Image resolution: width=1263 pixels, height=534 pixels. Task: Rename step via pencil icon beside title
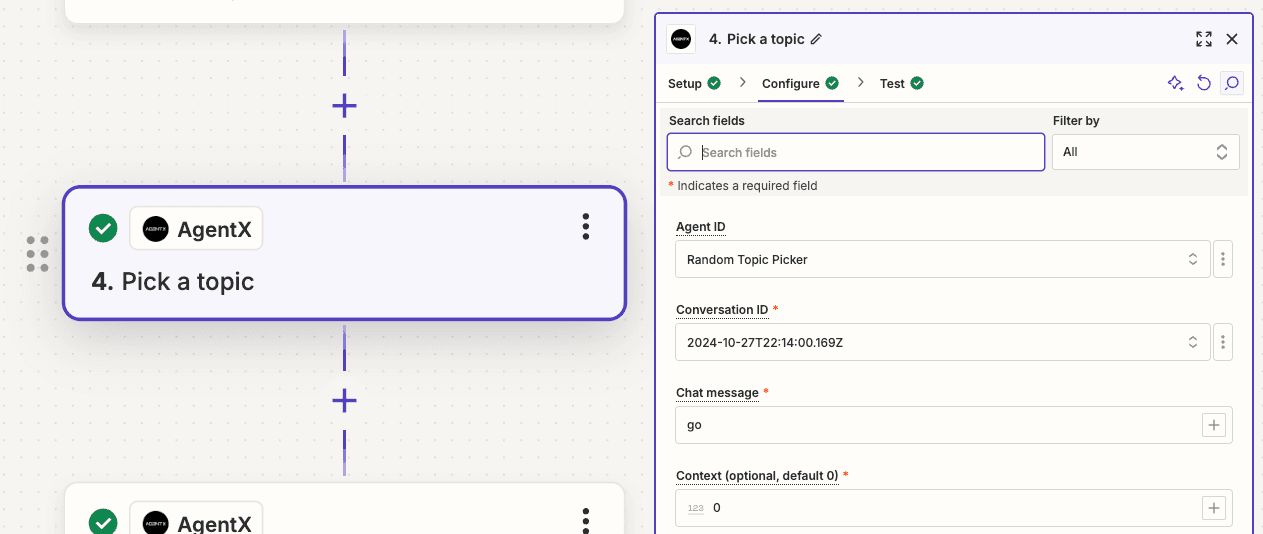(816, 39)
